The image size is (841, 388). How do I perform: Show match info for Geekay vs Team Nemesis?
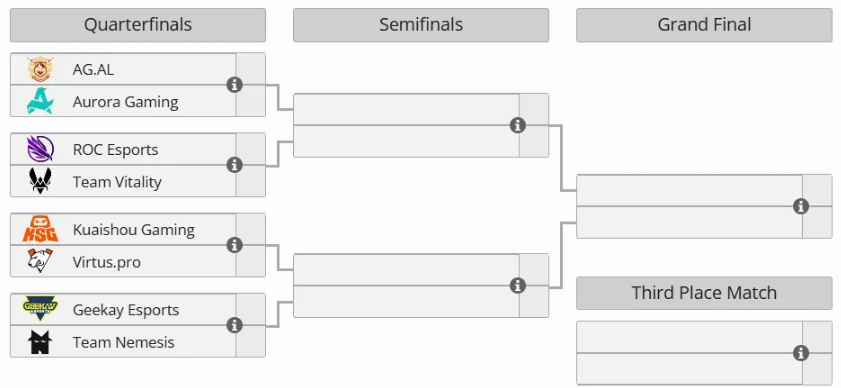[234, 325]
